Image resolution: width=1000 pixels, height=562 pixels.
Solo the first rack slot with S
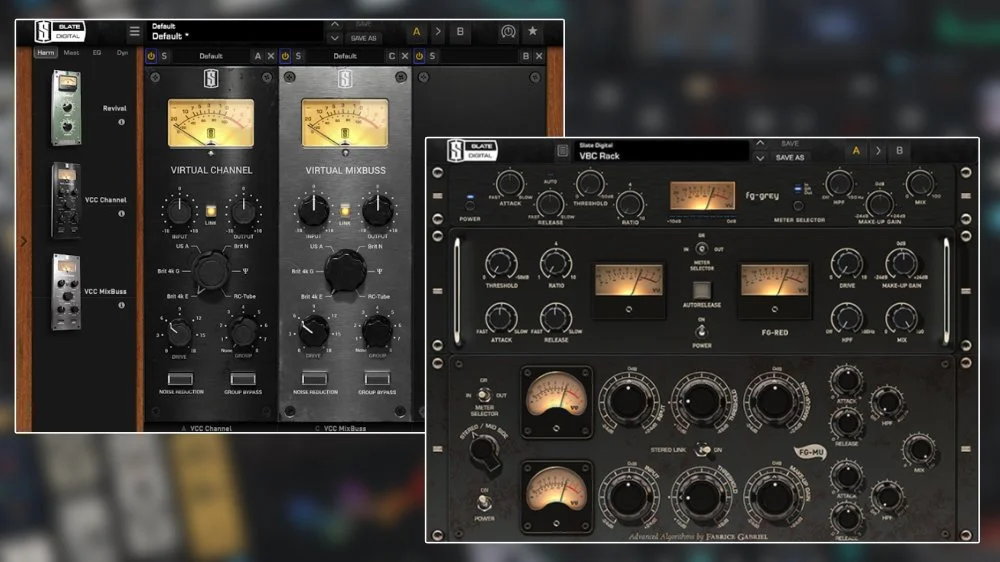tap(165, 56)
